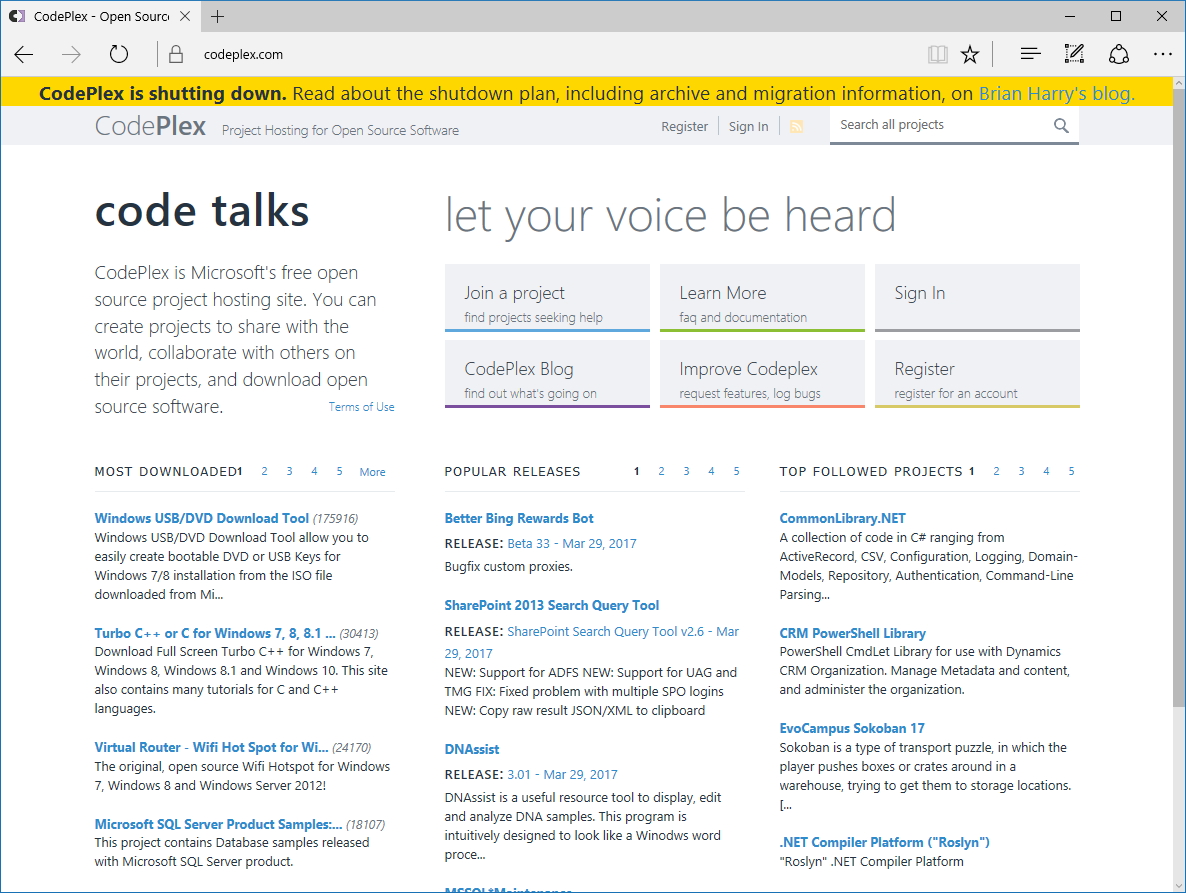Open the Improve Codeplex tile
The image size is (1186, 893).
coord(762,374)
